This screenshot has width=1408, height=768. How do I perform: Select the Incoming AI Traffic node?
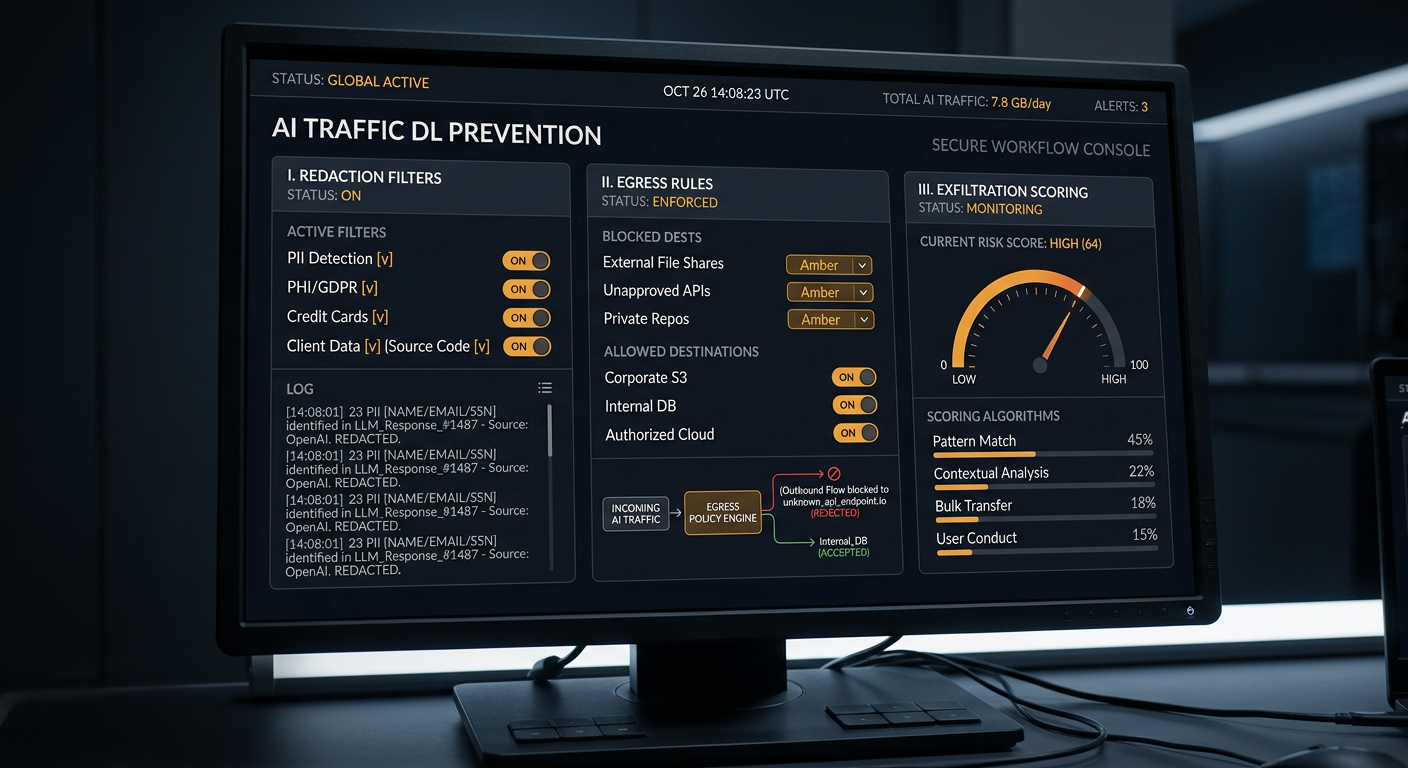tap(636, 514)
